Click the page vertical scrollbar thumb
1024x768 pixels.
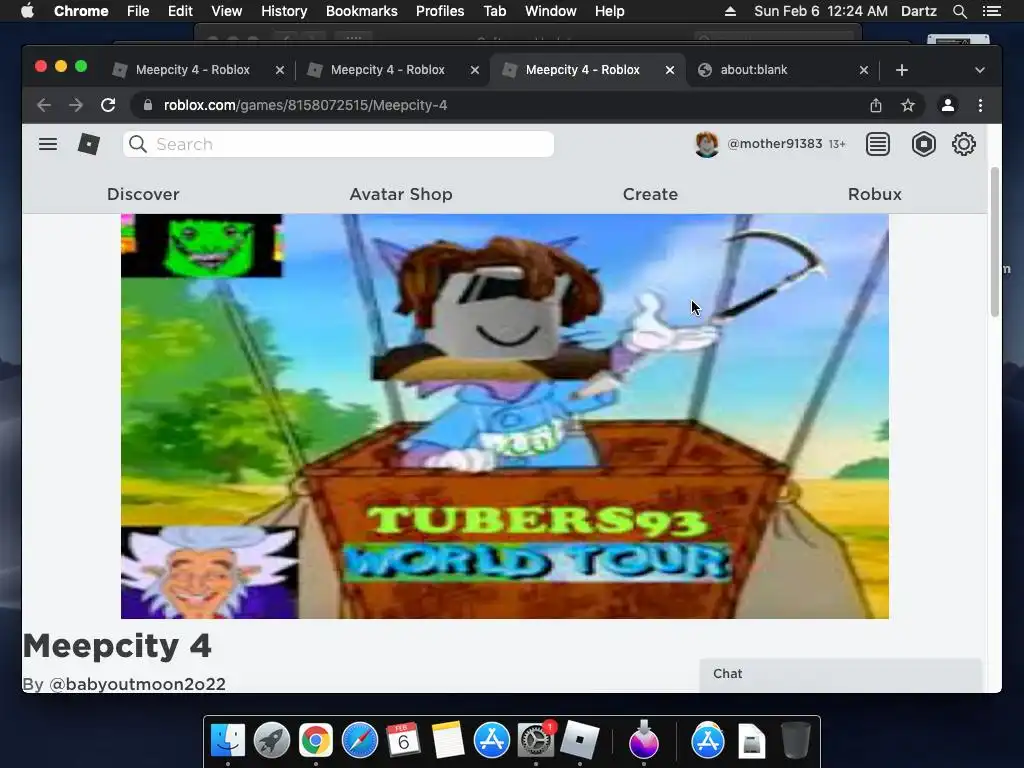pyautogui.click(x=995, y=242)
